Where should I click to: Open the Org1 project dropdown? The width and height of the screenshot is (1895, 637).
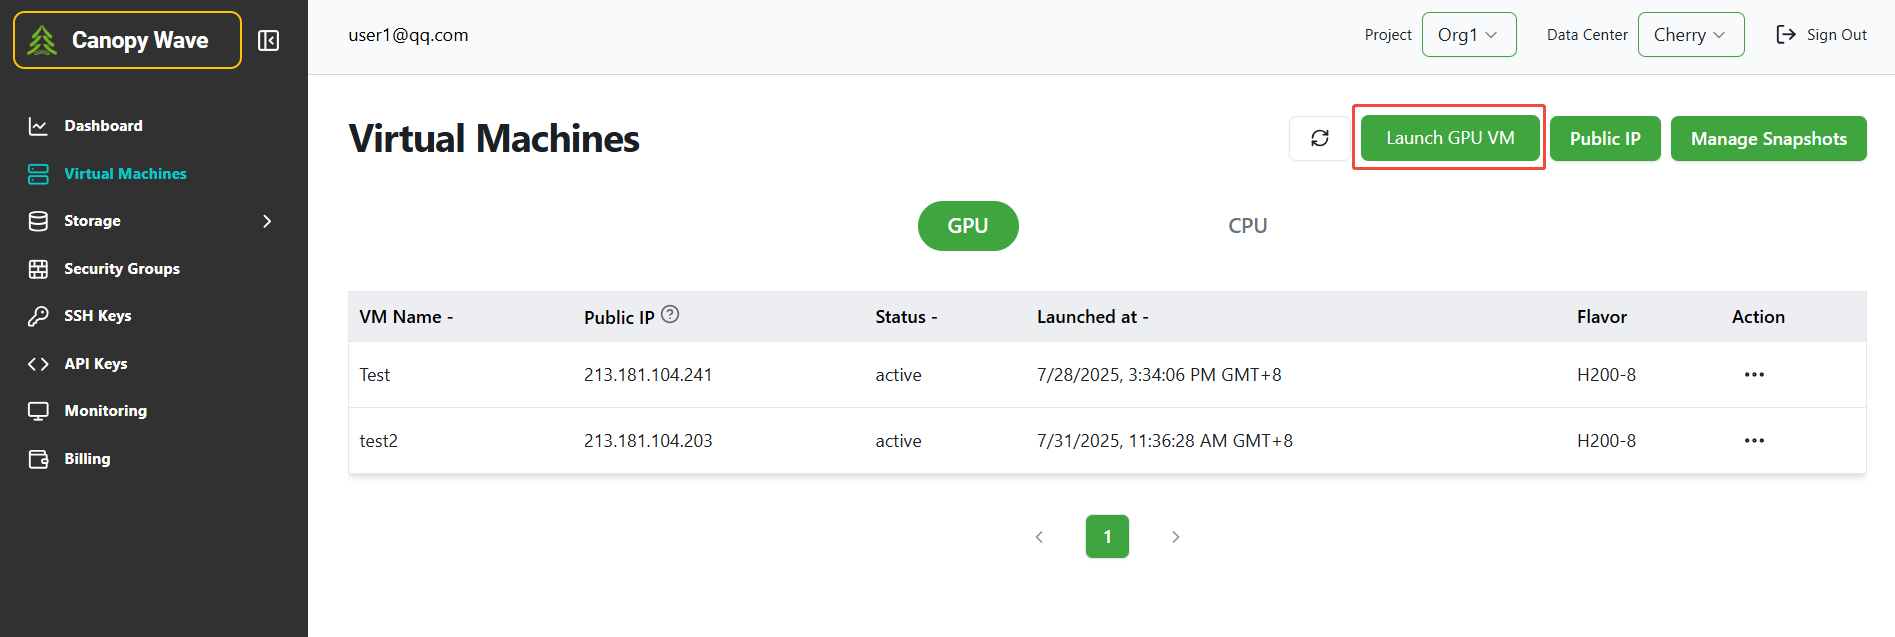tap(1468, 35)
